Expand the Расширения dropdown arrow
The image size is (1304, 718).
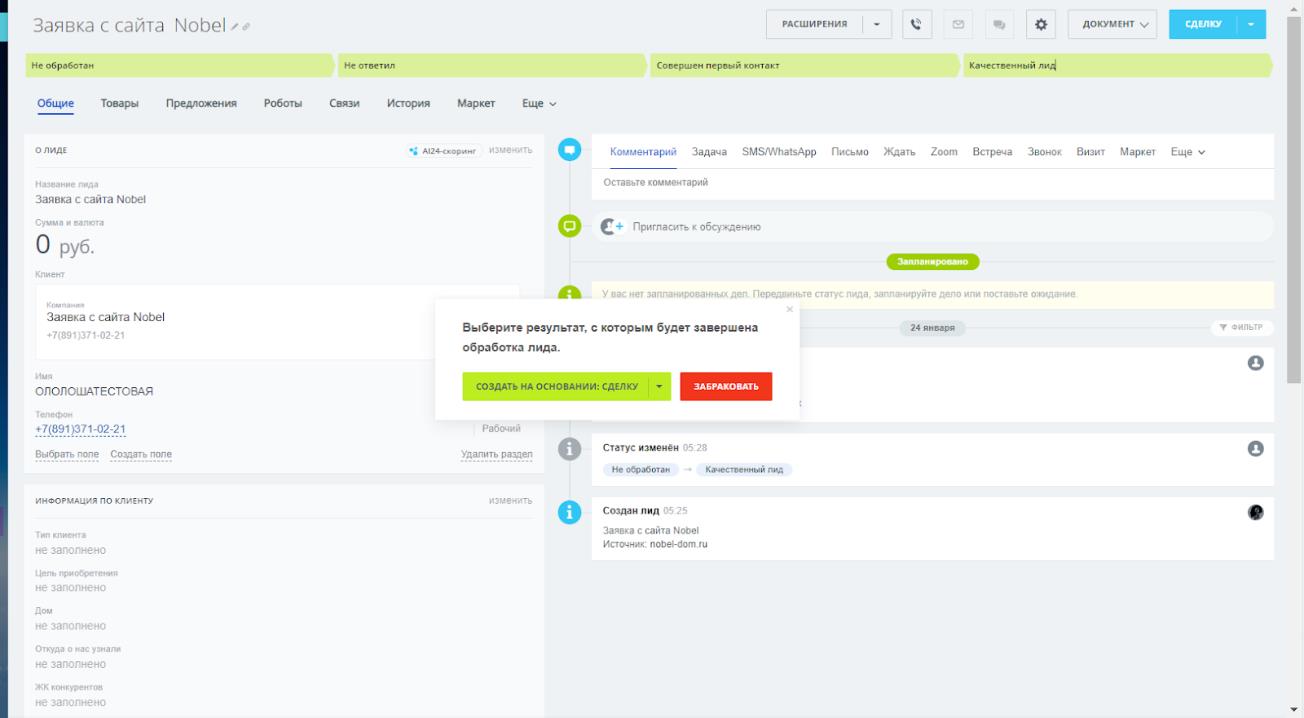coord(877,24)
